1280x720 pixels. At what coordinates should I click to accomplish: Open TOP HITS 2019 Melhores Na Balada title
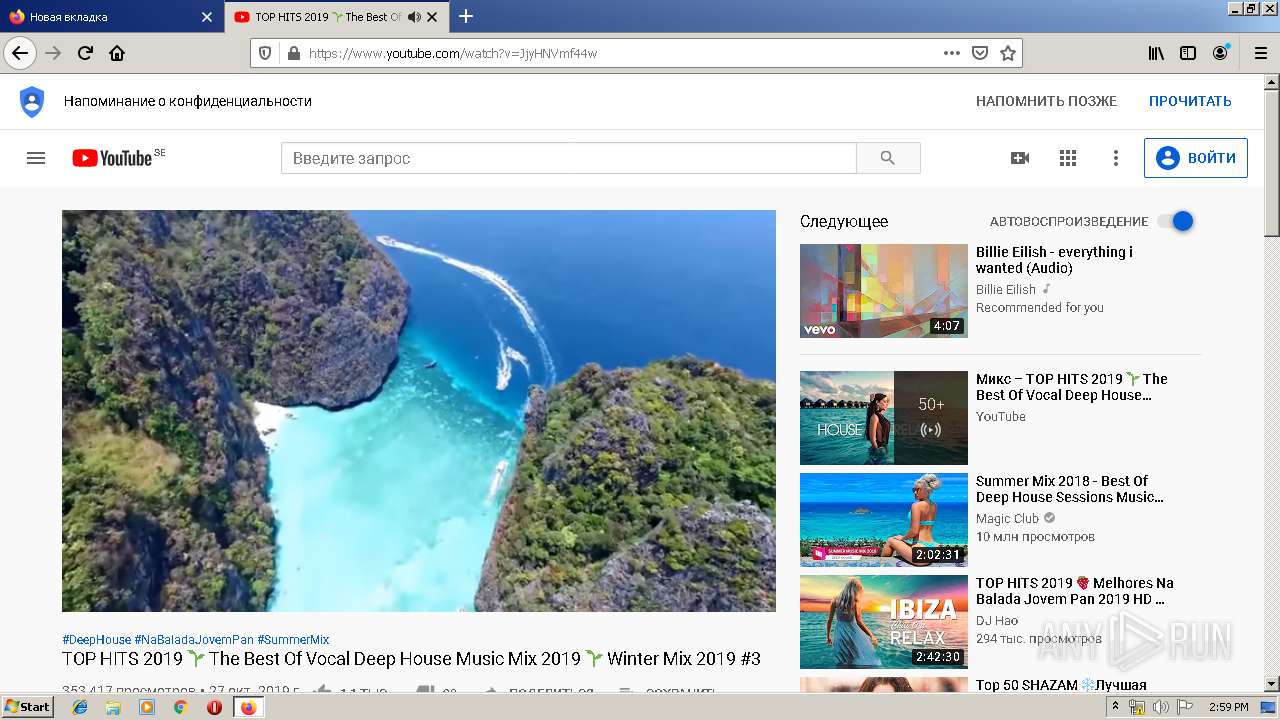[x=1075, y=591]
